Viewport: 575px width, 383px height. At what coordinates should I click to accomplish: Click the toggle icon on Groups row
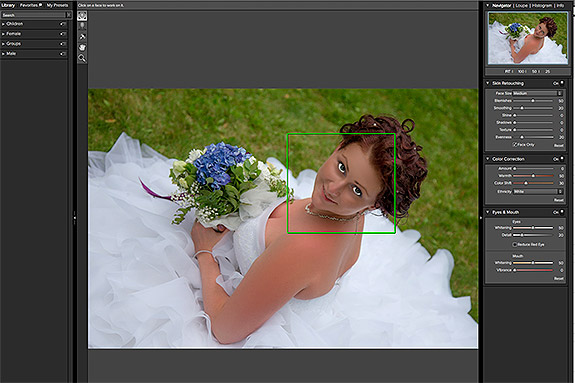pos(63,44)
